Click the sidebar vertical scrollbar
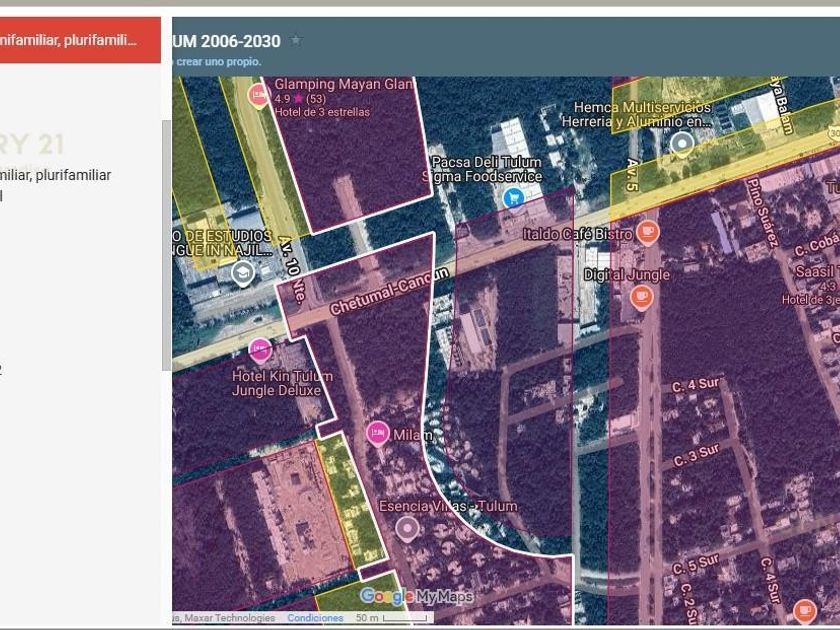Screen dimensions: 840x630 pyautogui.click(x=167, y=245)
